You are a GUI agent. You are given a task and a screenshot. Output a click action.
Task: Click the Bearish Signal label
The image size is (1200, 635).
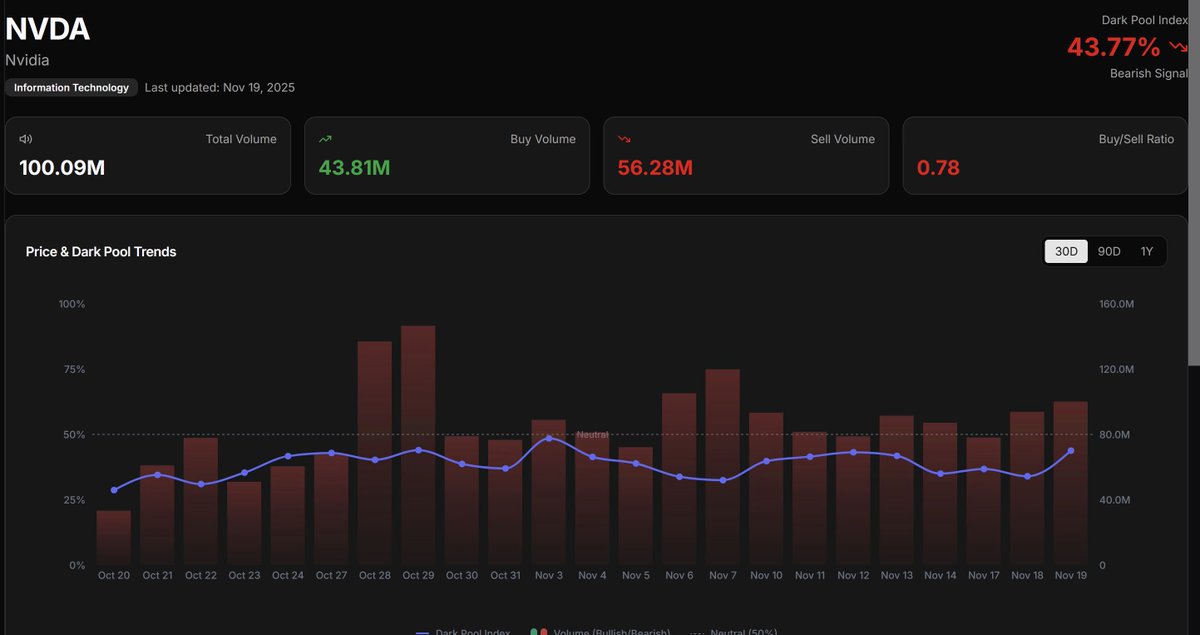pyautogui.click(x=1149, y=73)
